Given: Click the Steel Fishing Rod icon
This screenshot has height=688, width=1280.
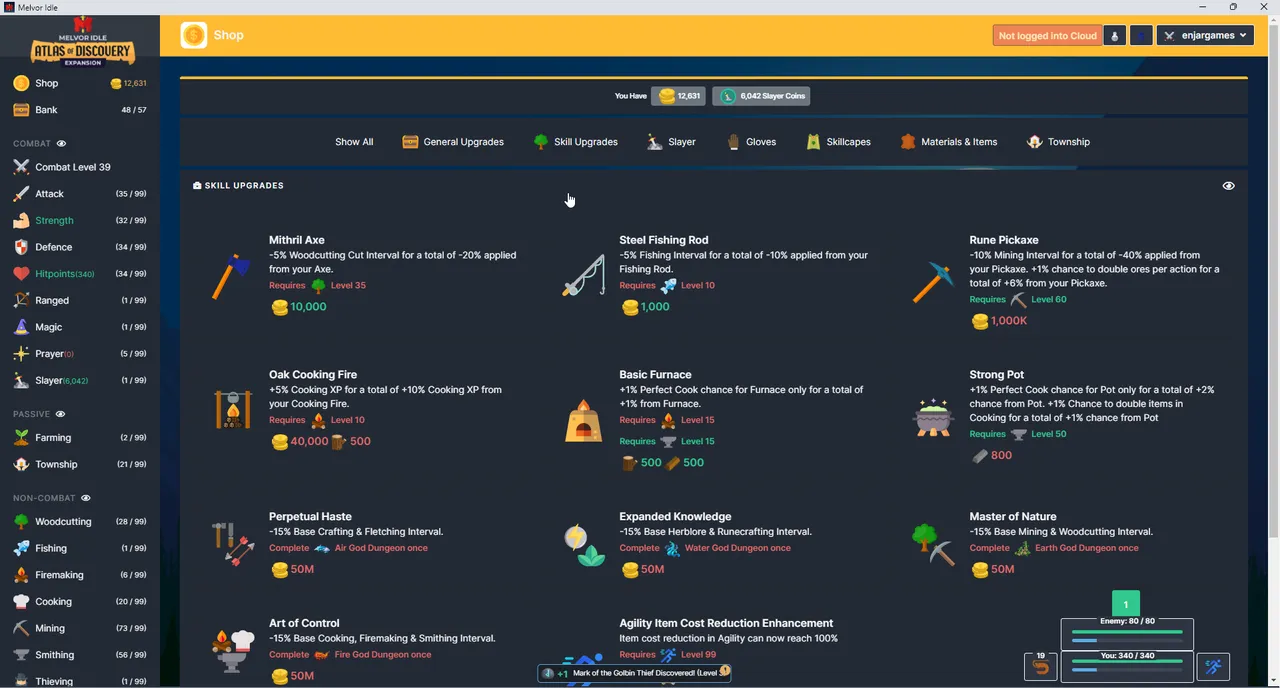Looking at the screenshot, I should tap(584, 276).
